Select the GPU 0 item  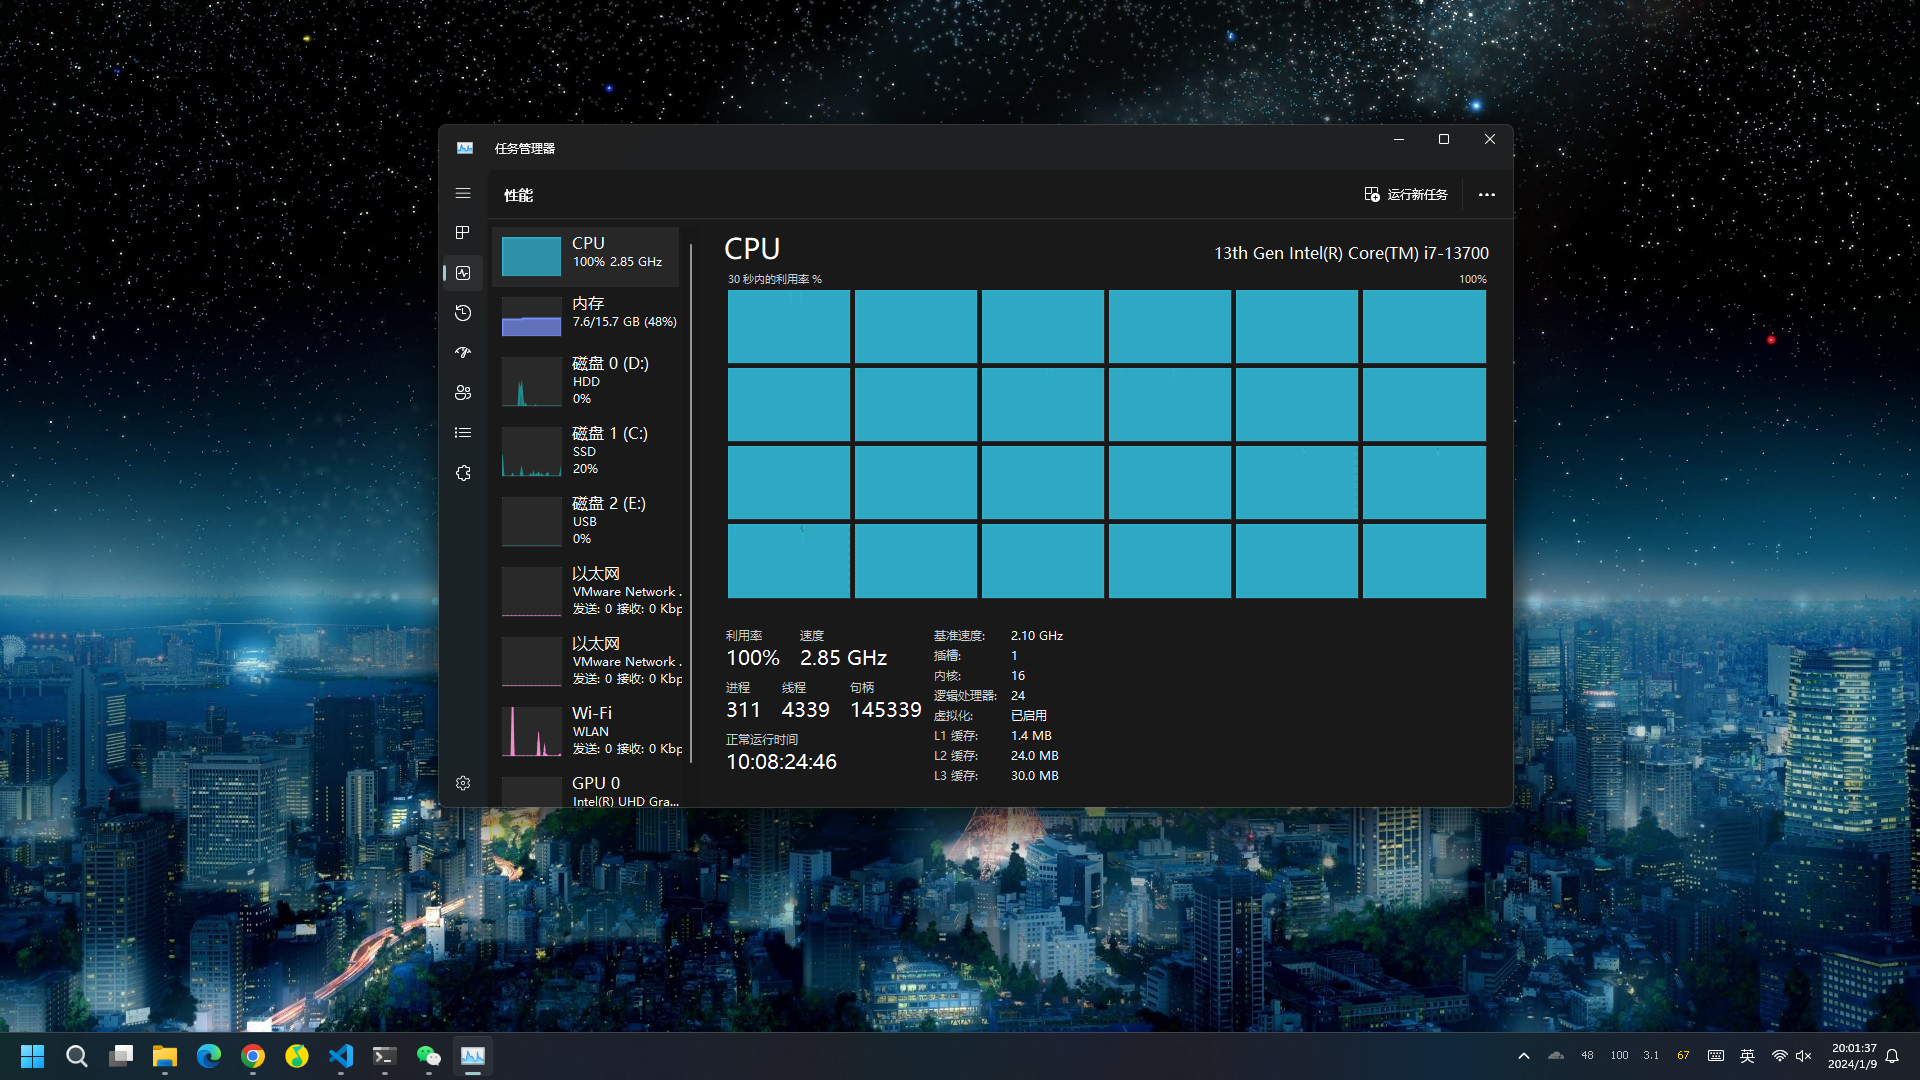coord(588,790)
